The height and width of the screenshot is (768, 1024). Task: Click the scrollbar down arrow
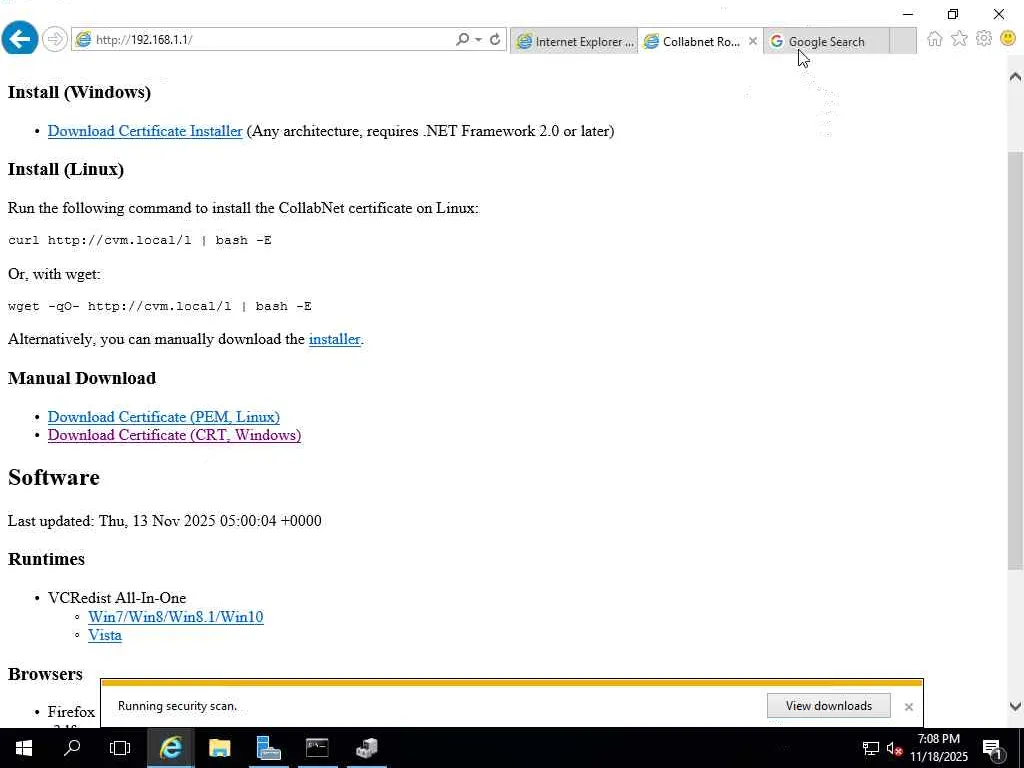tap(1015, 706)
